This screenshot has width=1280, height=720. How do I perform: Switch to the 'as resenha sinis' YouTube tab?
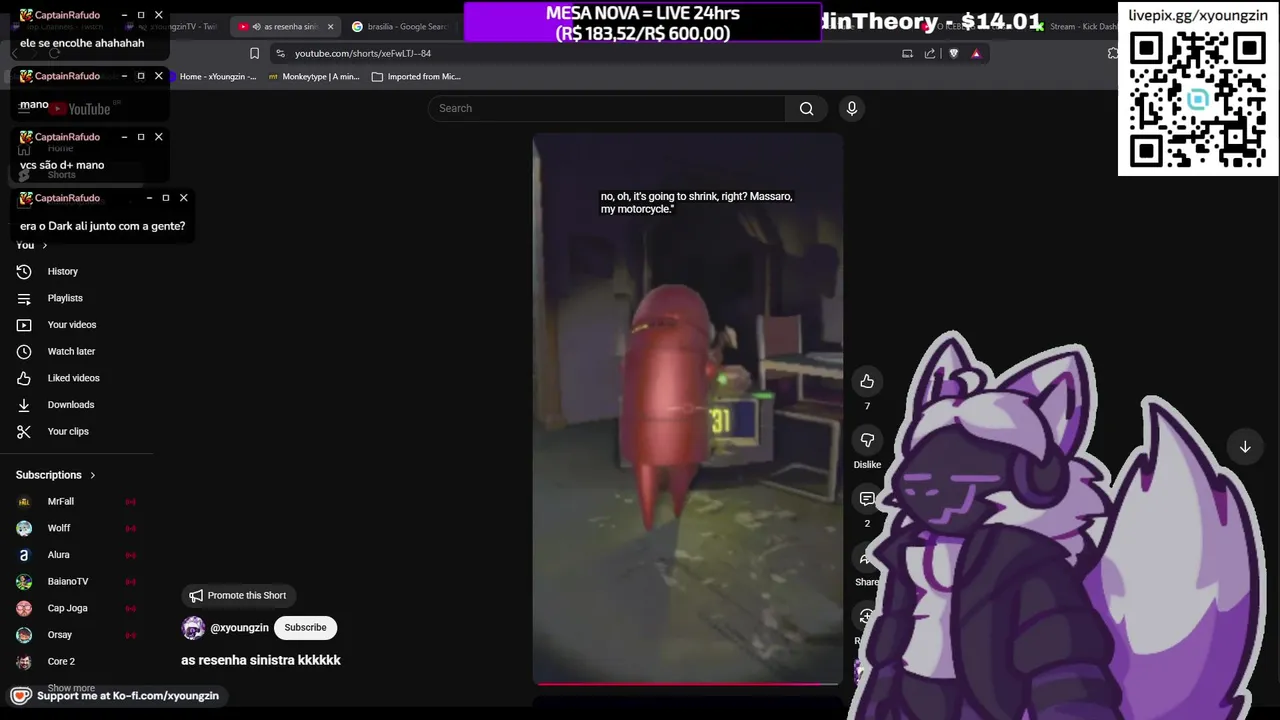(284, 27)
